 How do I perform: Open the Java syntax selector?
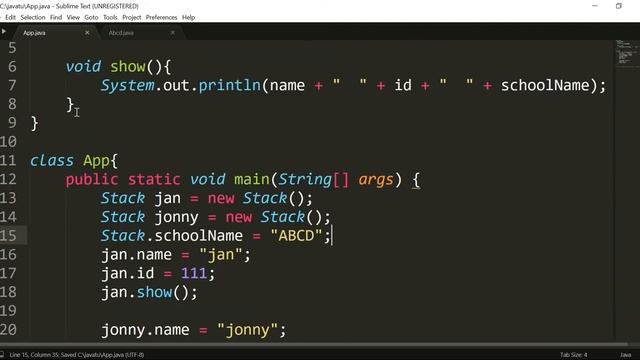625,355
